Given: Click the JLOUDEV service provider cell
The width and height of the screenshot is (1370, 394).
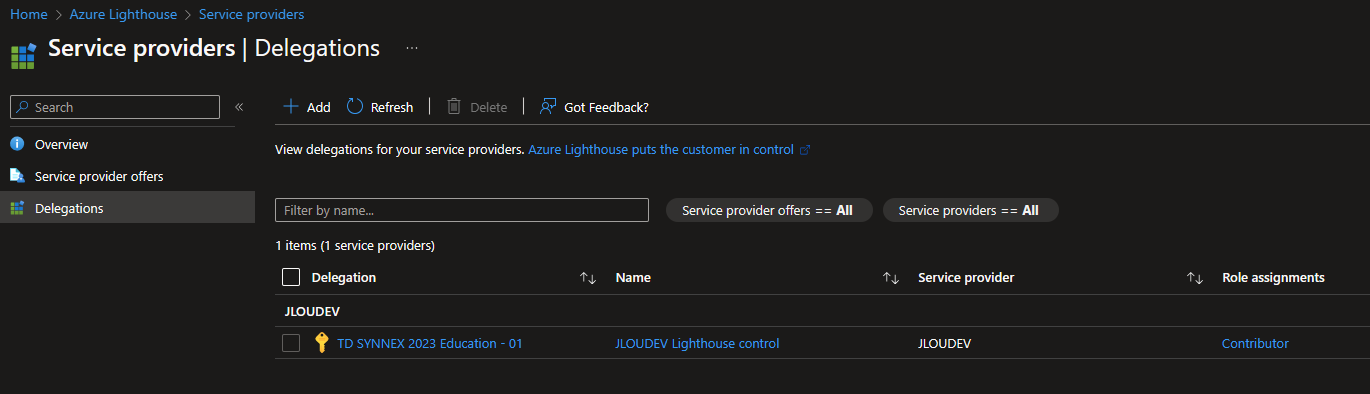Looking at the screenshot, I should coord(945,343).
